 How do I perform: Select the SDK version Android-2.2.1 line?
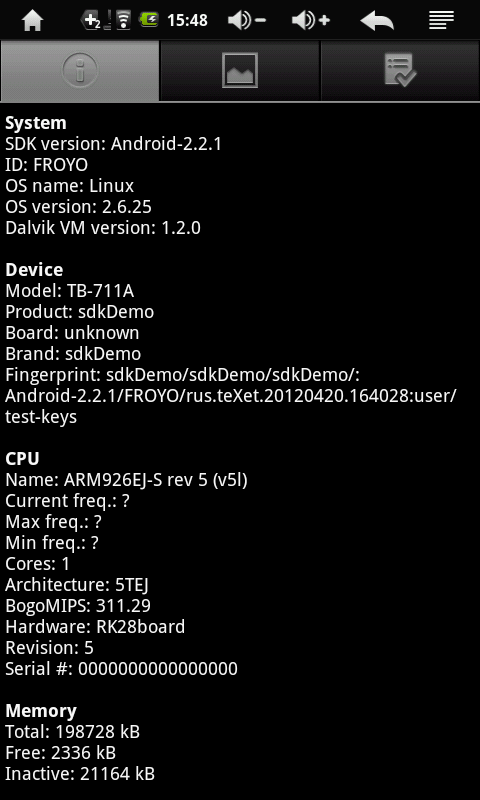[x=113, y=144]
